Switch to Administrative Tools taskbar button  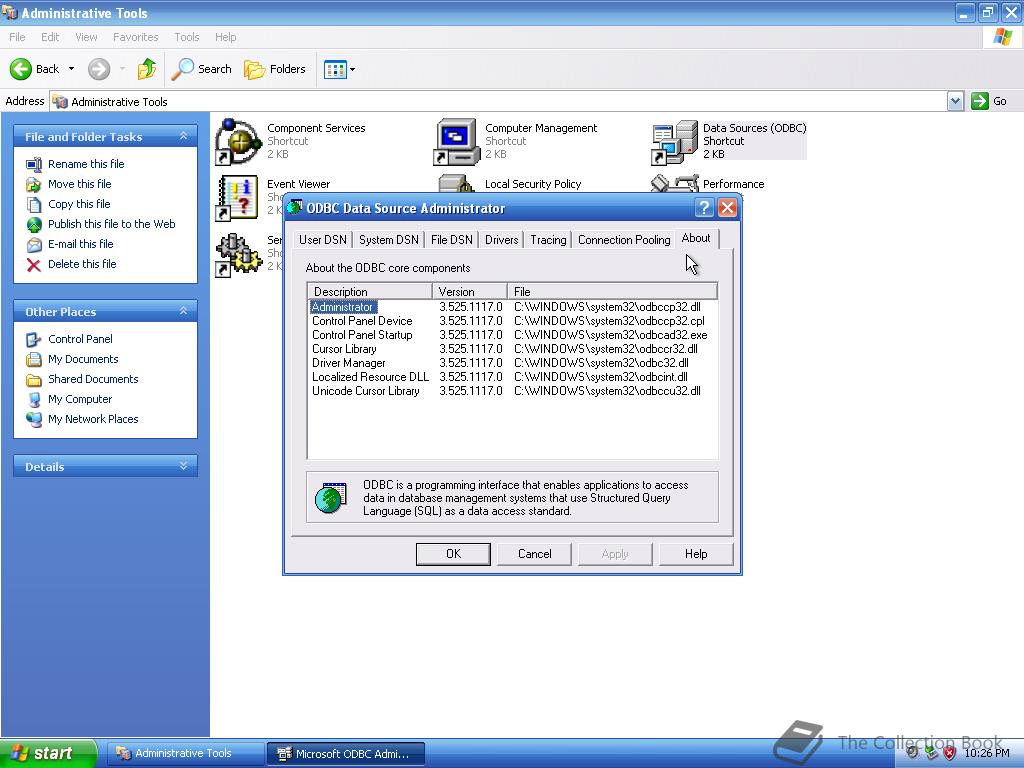tap(185, 754)
